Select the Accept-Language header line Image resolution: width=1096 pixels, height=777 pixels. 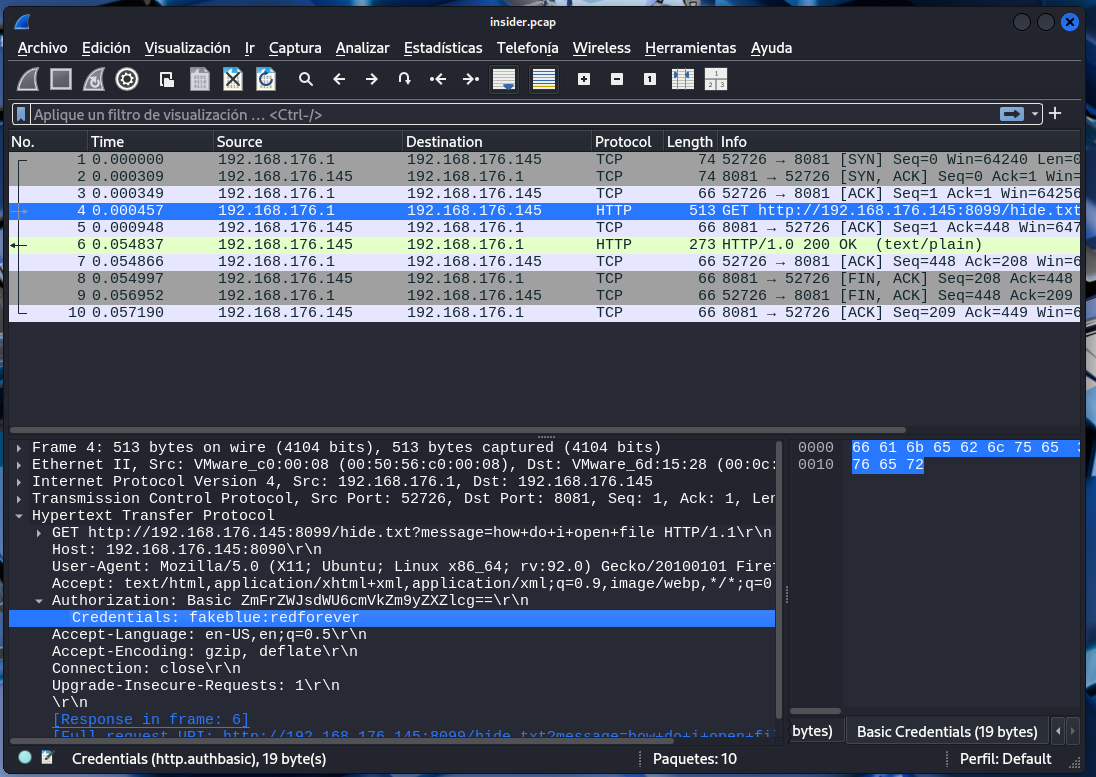pos(209,634)
